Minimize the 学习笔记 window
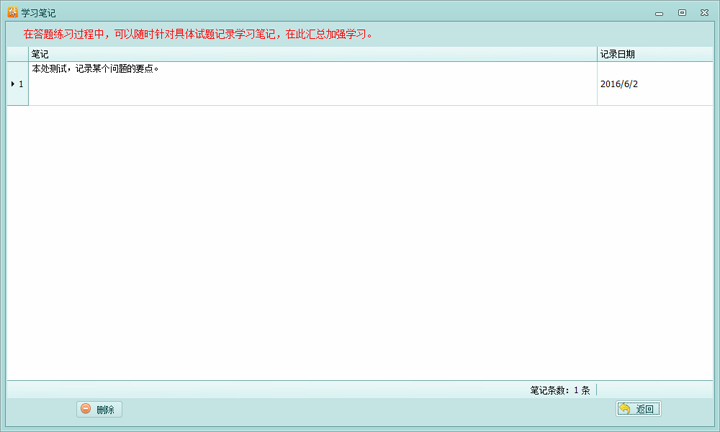Image resolution: width=720 pixels, height=432 pixels. (x=661, y=12)
